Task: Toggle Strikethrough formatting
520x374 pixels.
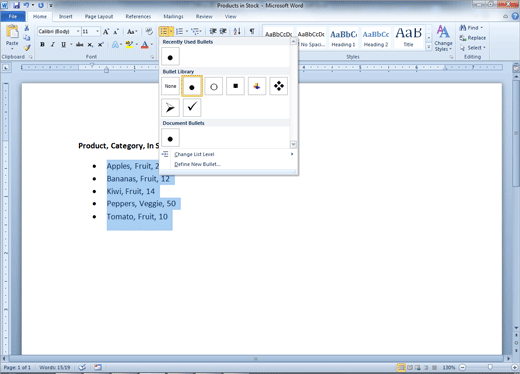Action: 79,45
